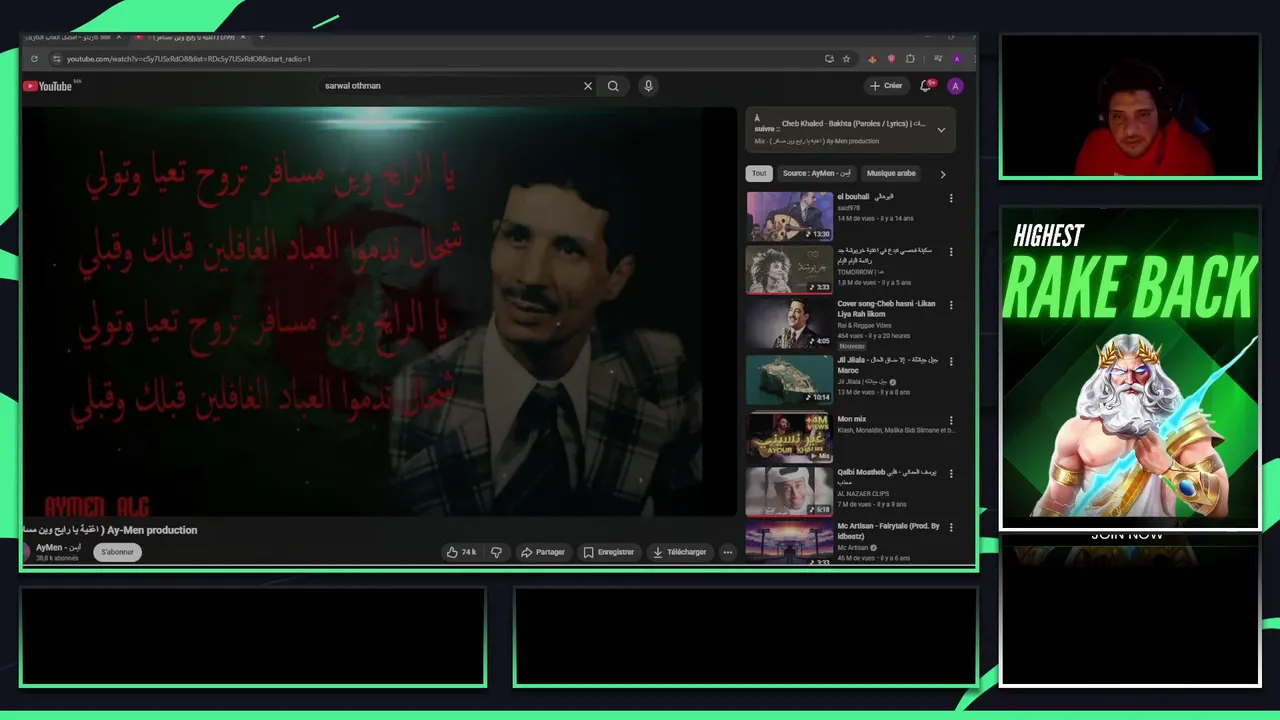1280x720 pixels.
Task: Like the video with 74 k button
Action: (x=461, y=552)
